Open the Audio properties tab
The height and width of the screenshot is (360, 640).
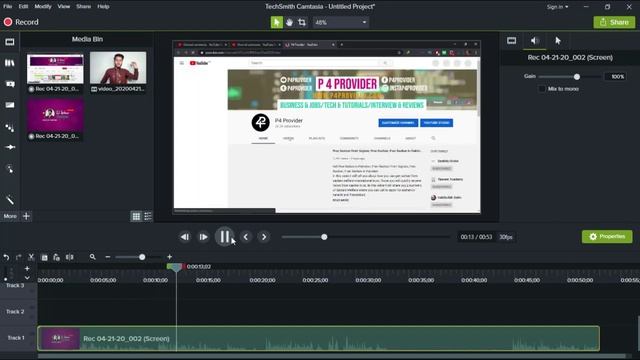(534, 41)
